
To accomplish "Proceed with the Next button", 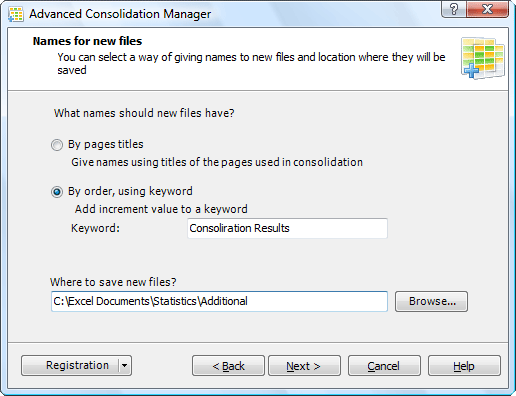I will (x=304, y=366).
